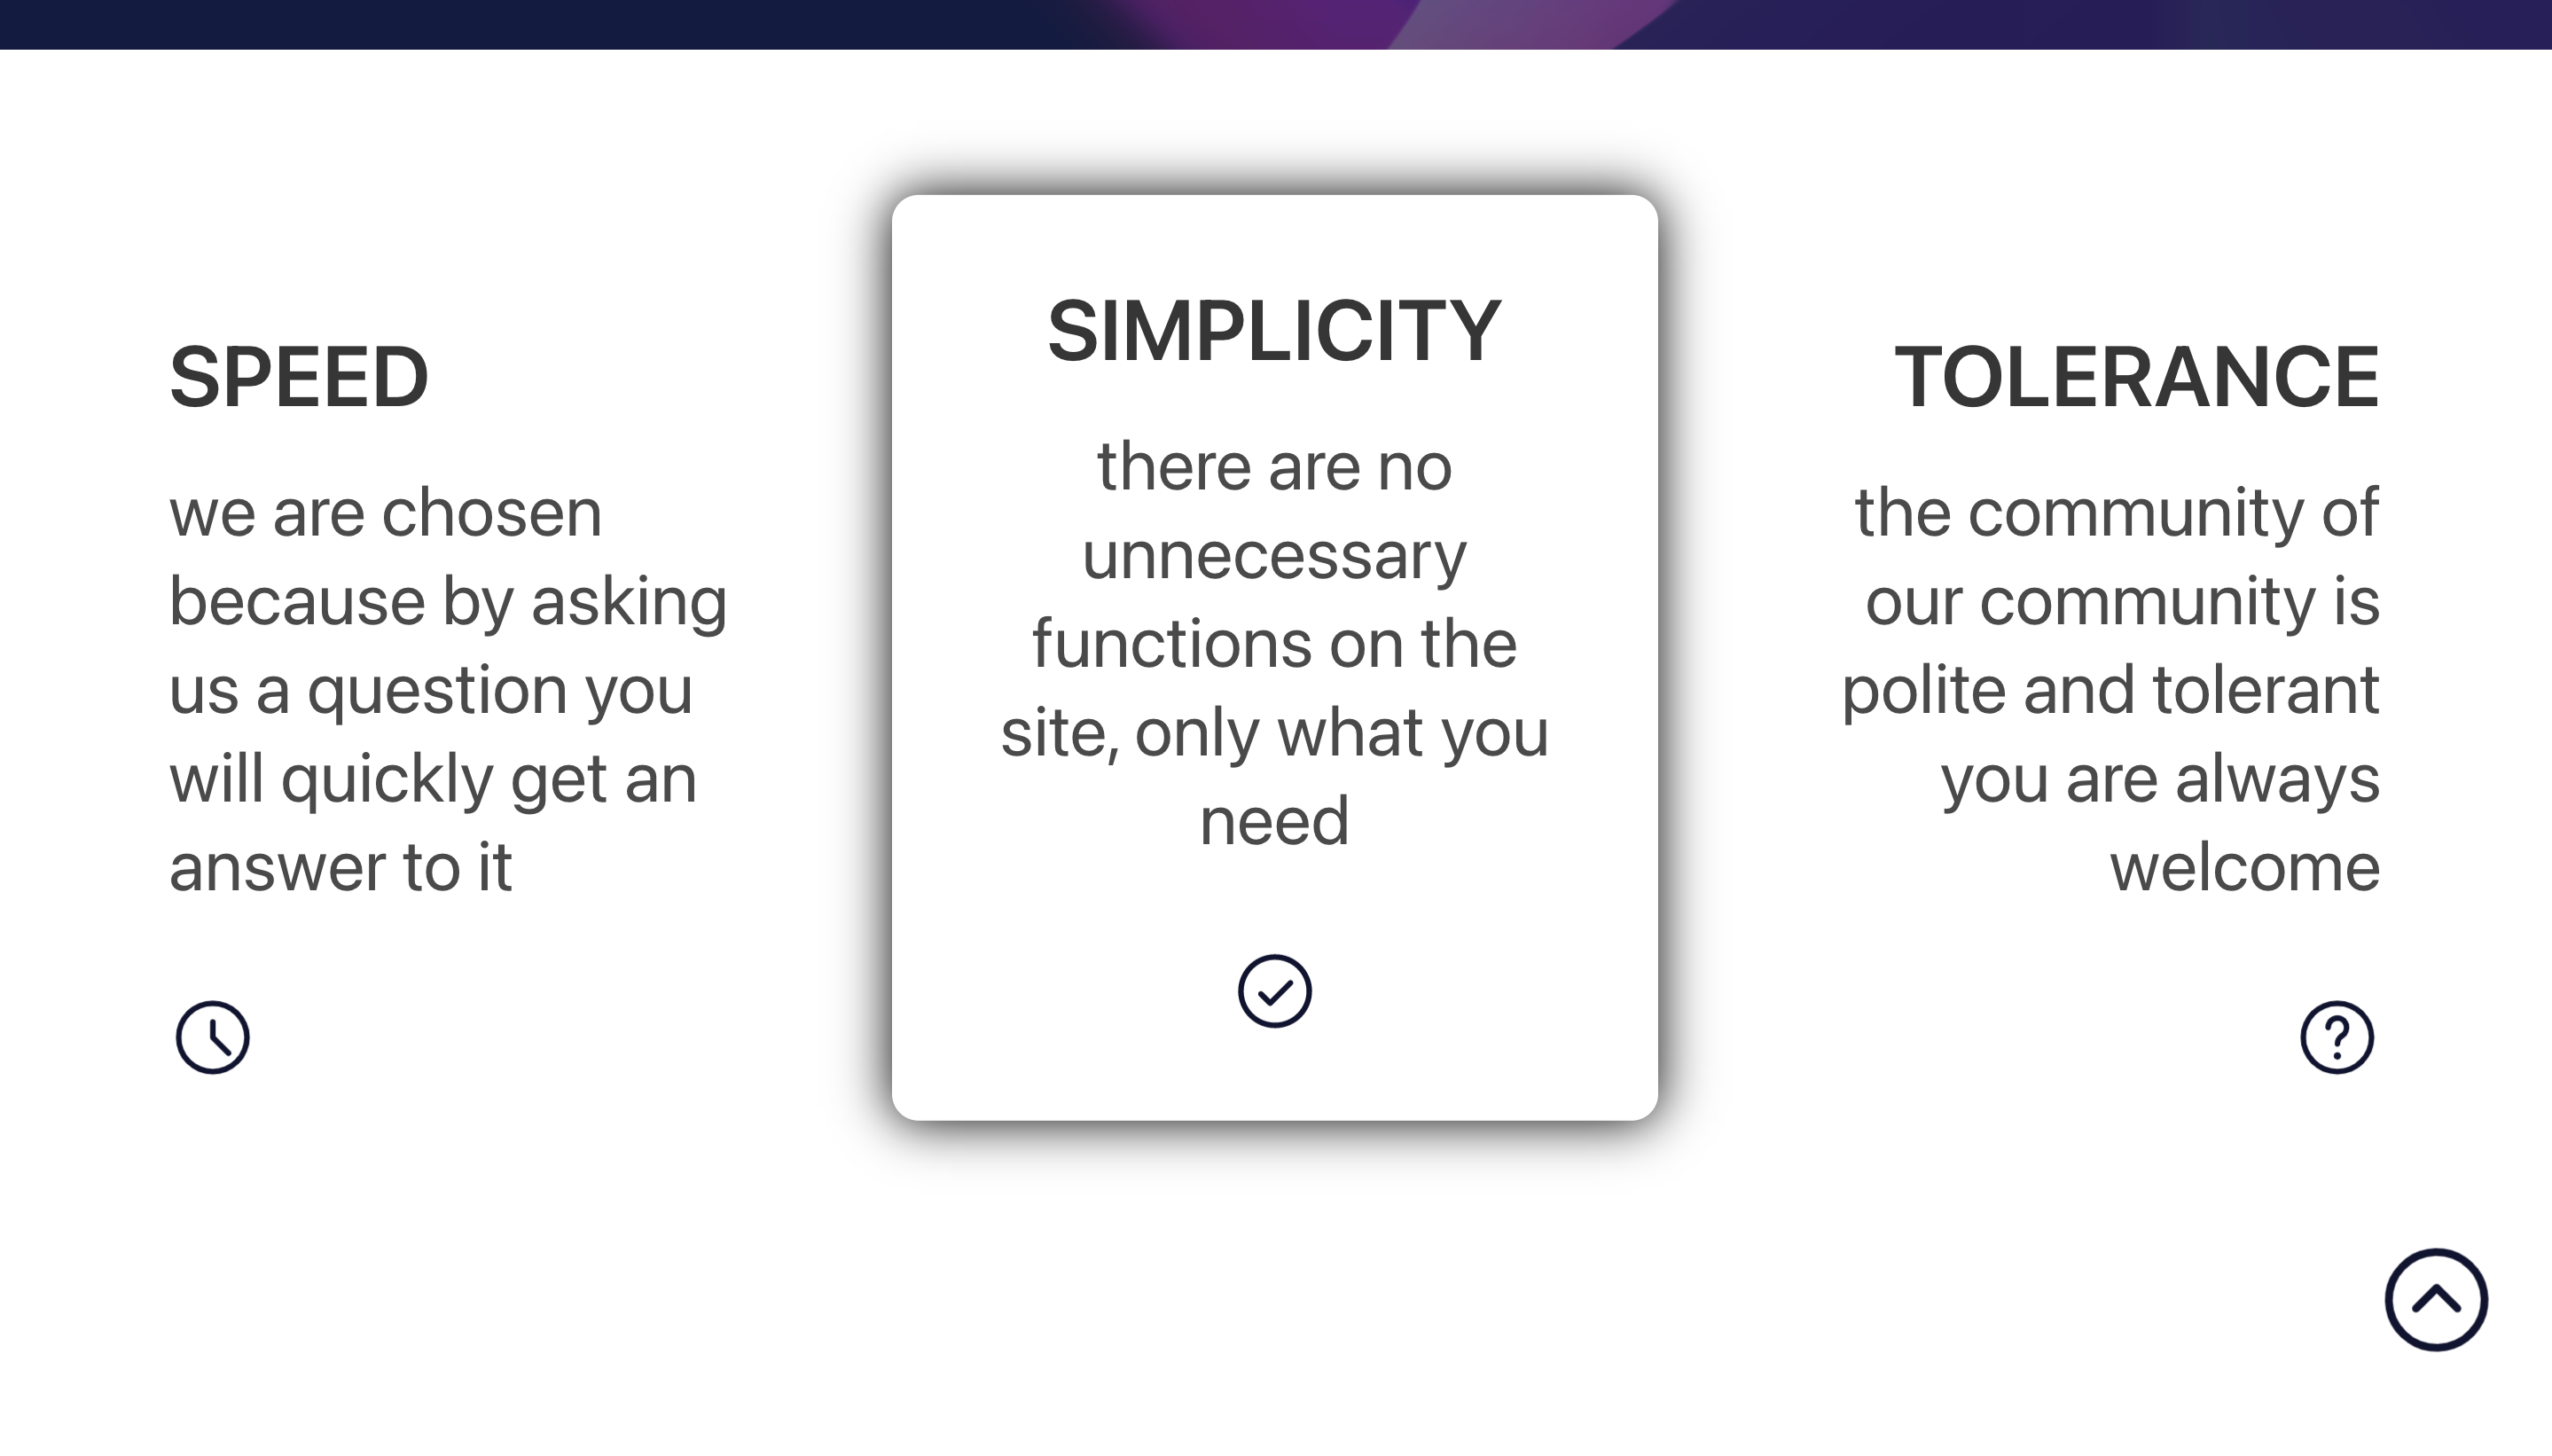Click the text 'answer to it'
This screenshot has width=2552, height=1456.
click(340, 866)
